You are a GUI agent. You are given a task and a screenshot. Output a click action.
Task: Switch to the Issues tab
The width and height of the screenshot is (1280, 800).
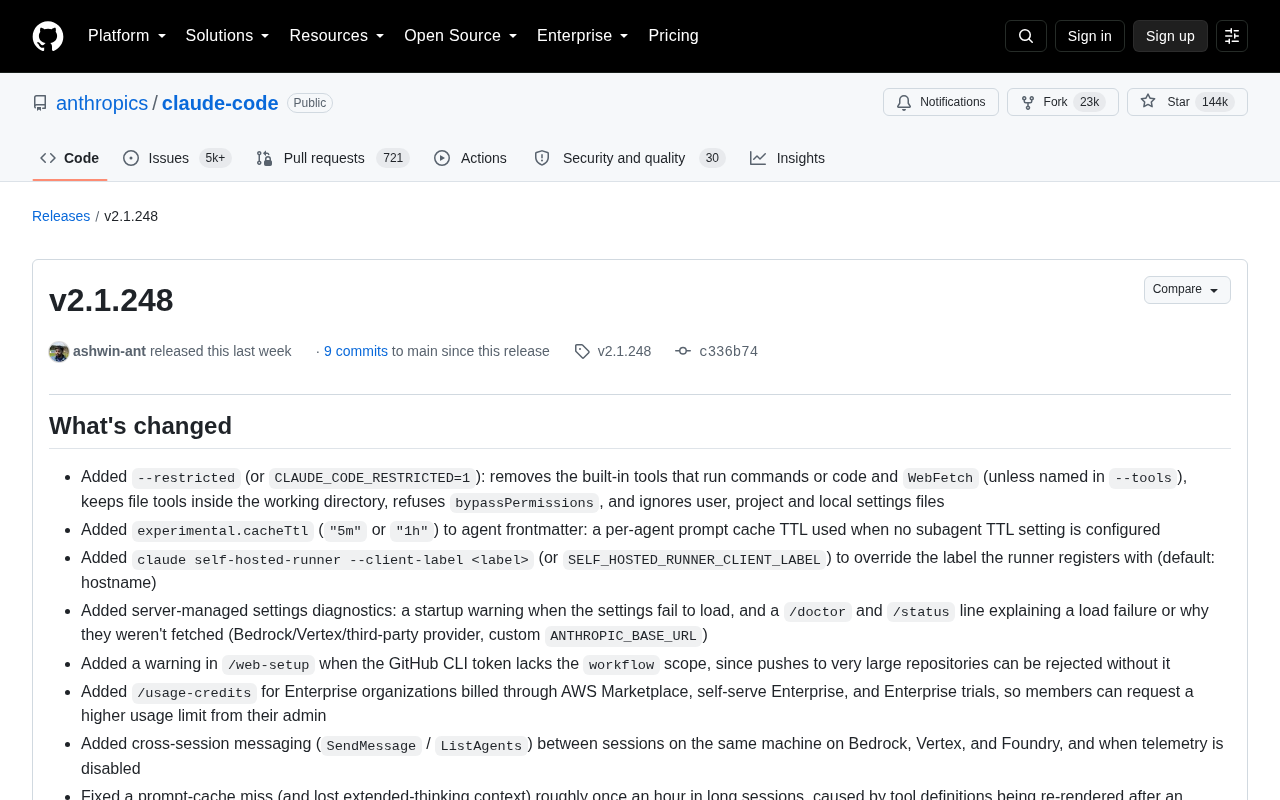pyautogui.click(x=177, y=158)
